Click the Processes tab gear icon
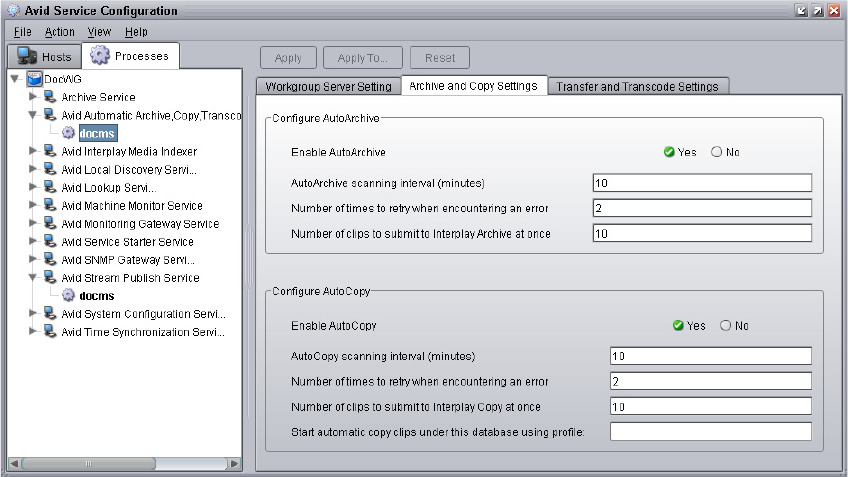The width and height of the screenshot is (848, 477). 100,55
